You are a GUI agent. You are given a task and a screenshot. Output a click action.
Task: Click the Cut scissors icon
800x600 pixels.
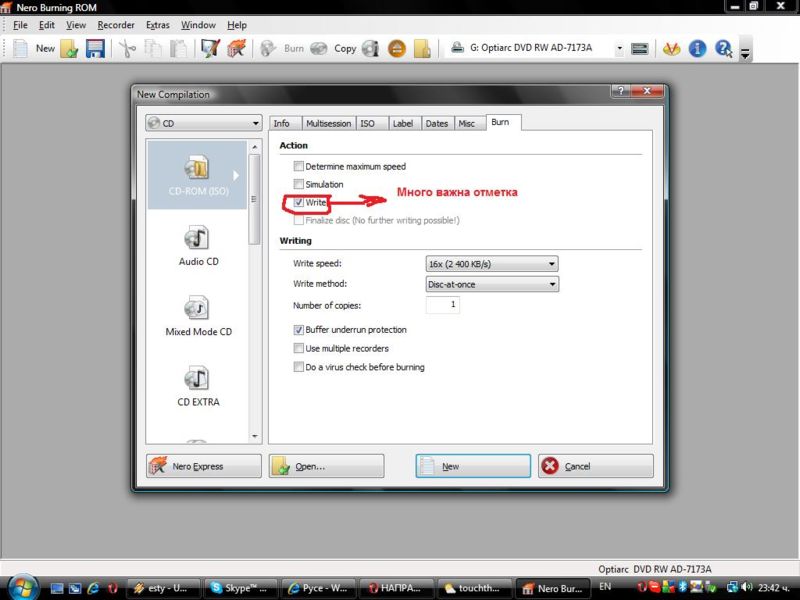(x=128, y=49)
